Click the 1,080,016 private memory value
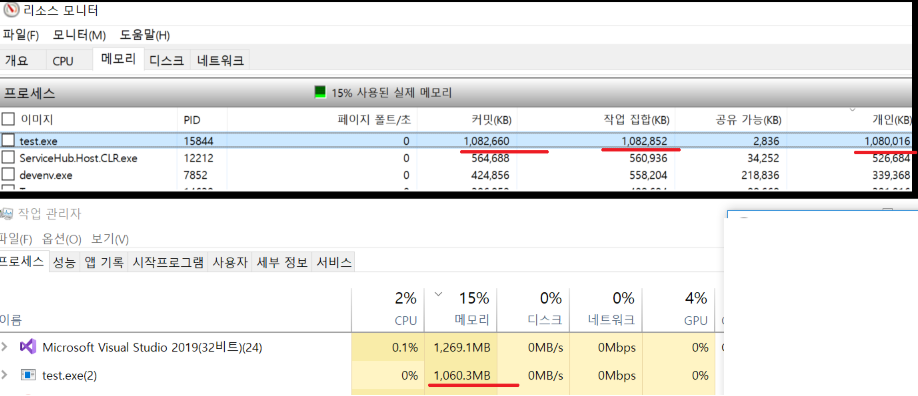The height and width of the screenshot is (396, 918). (x=888, y=141)
